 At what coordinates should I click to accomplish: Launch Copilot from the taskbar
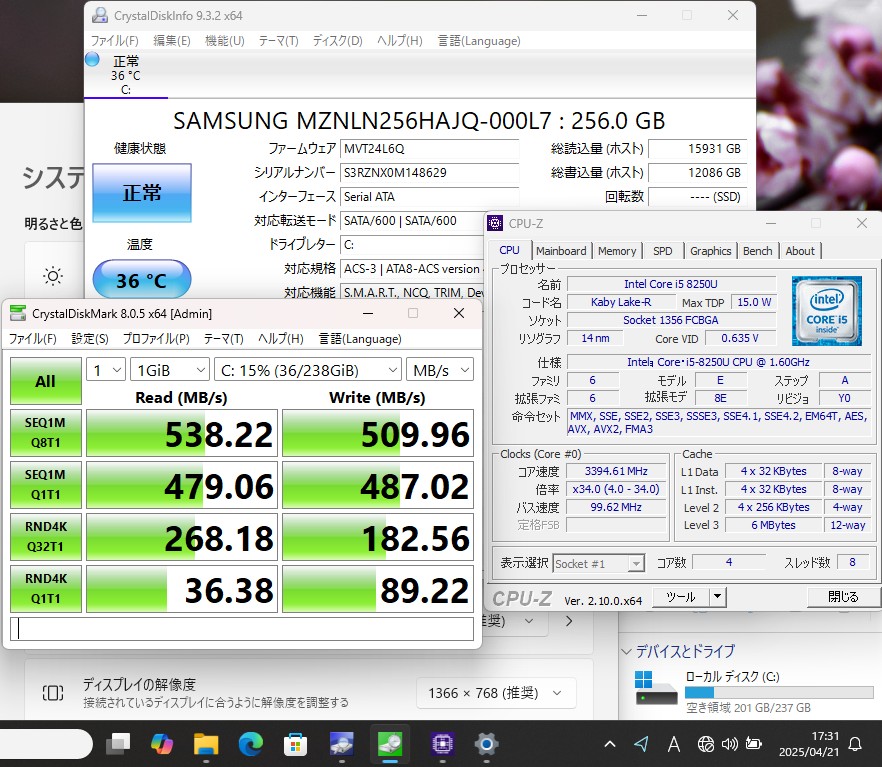click(x=162, y=744)
